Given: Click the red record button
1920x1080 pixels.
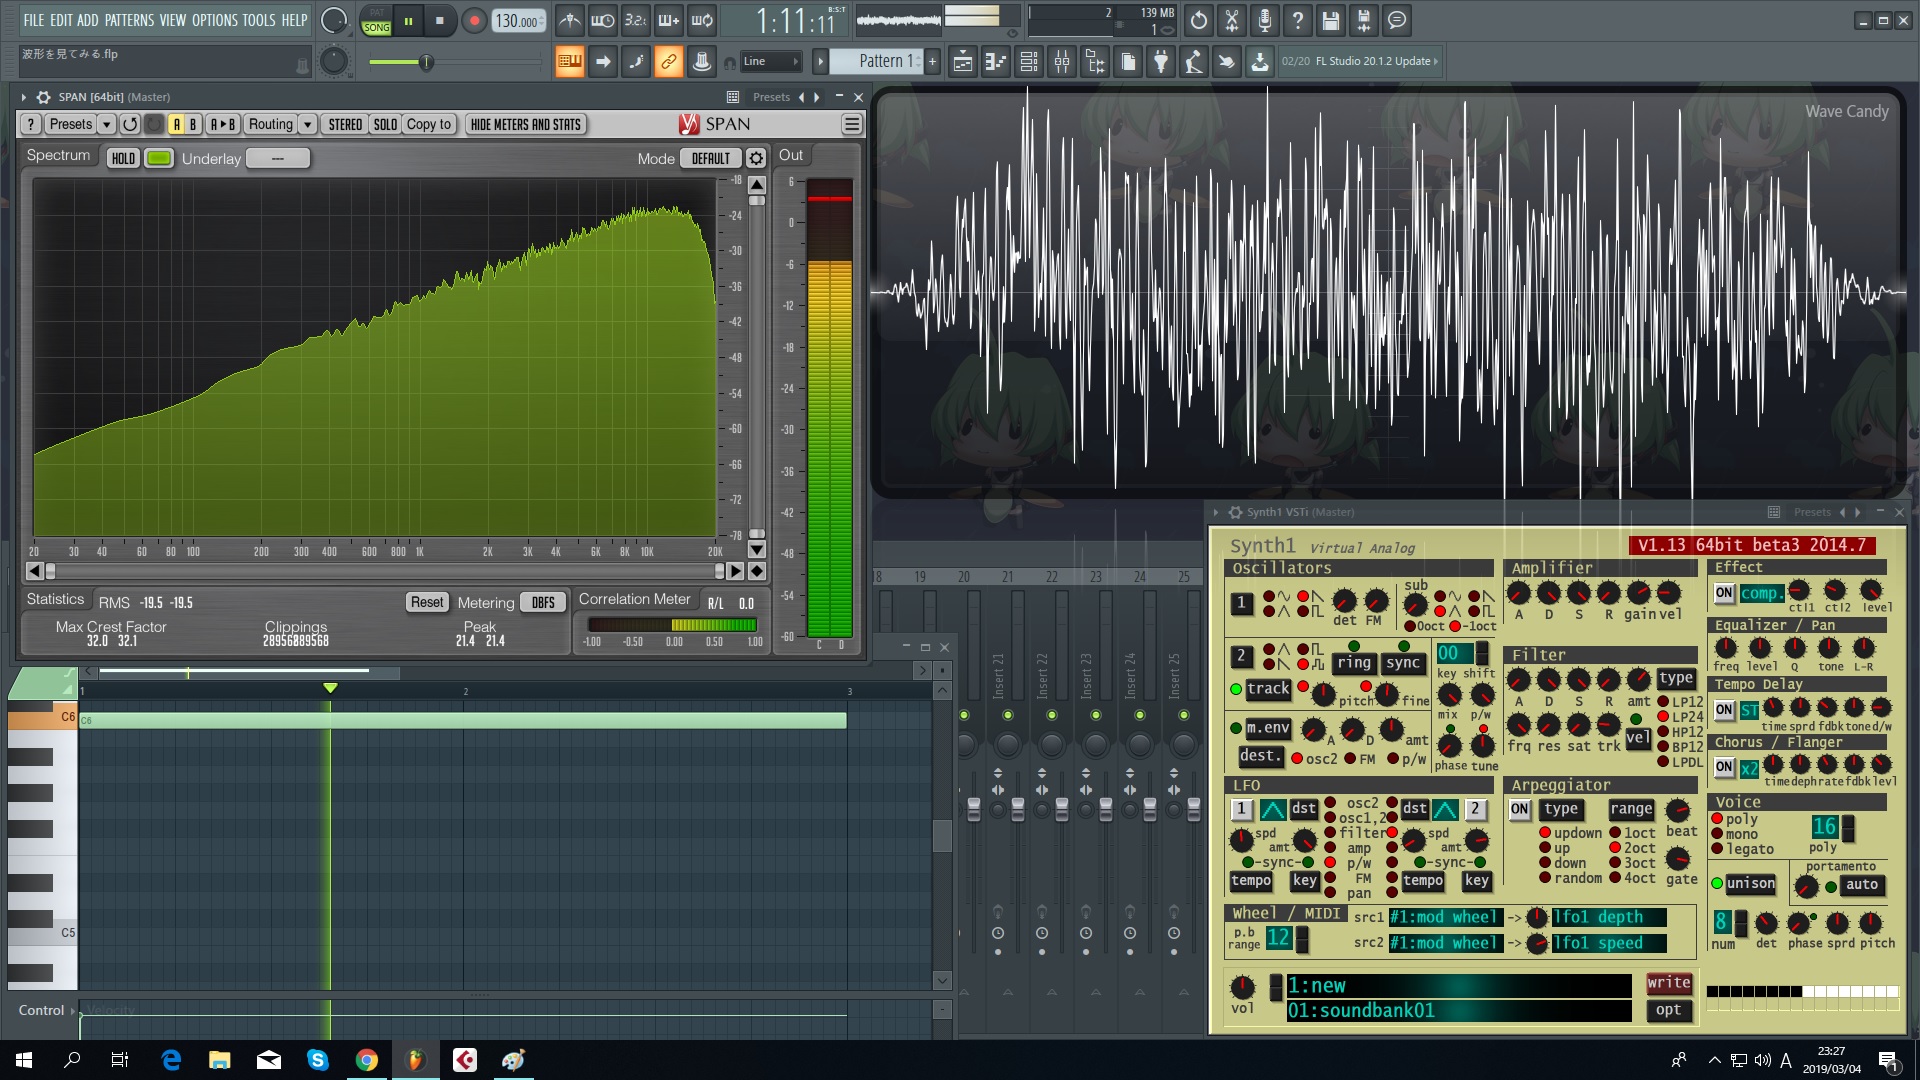Looking at the screenshot, I should pos(475,20).
